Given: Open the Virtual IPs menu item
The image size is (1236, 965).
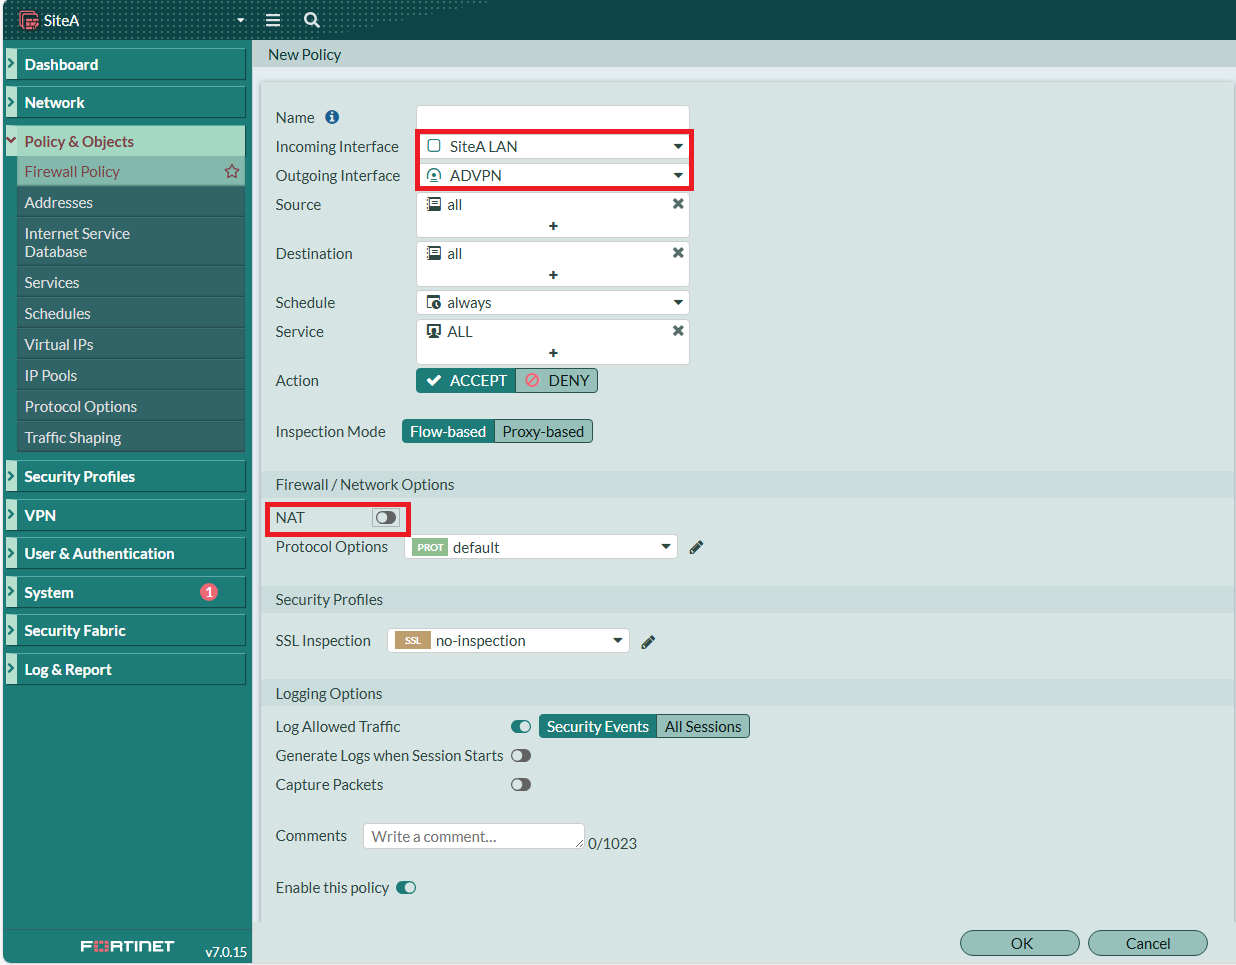Looking at the screenshot, I should click(131, 344).
